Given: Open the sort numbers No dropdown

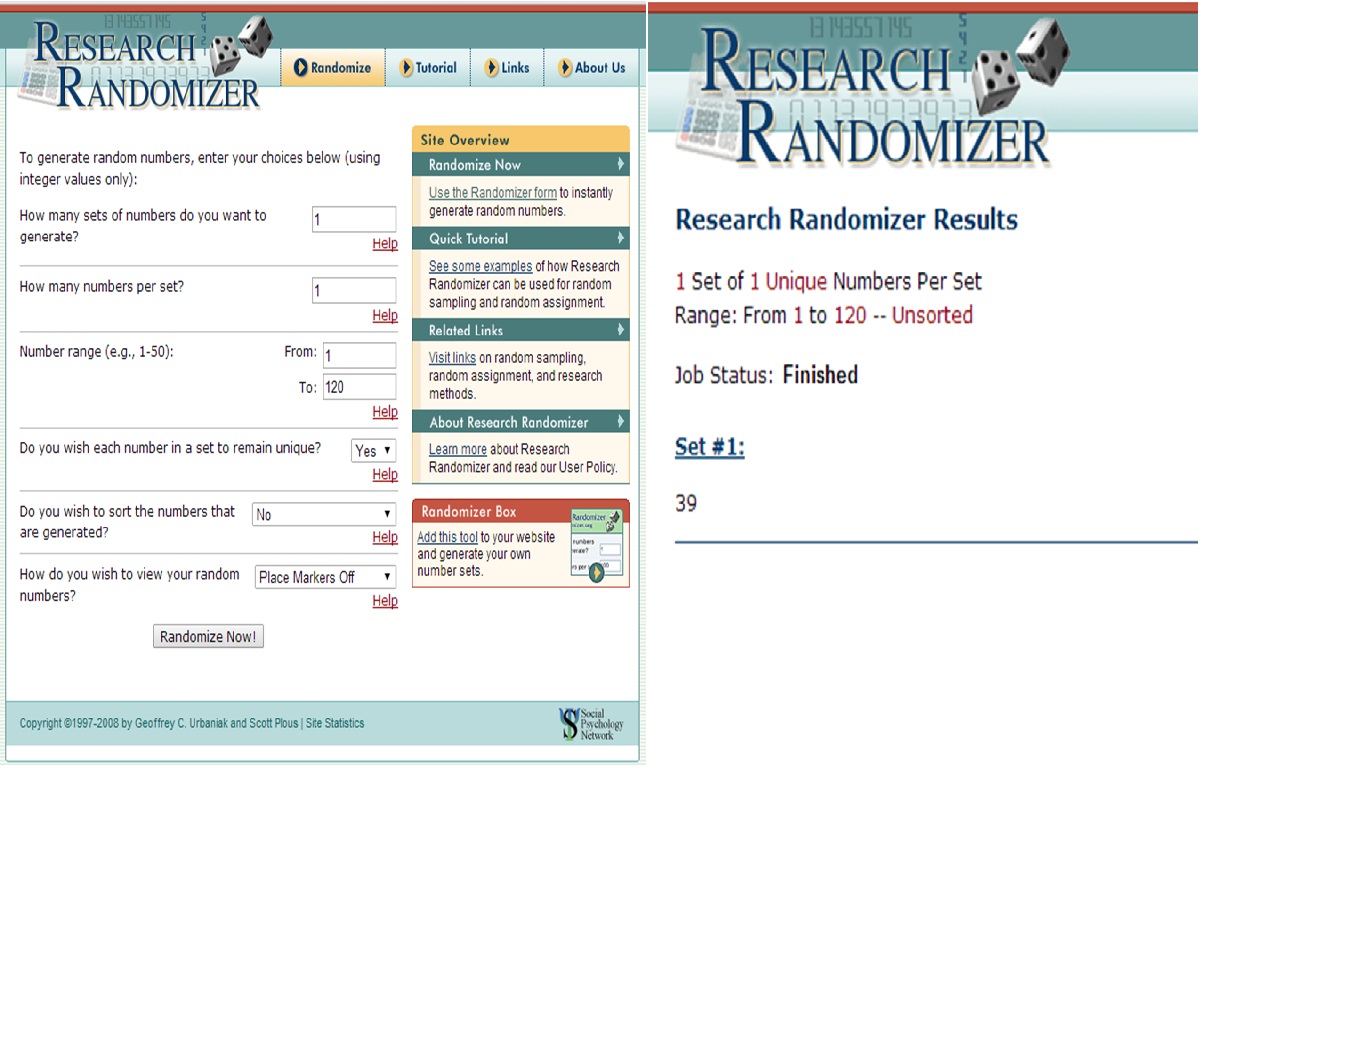Looking at the screenshot, I should click(x=324, y=514).
